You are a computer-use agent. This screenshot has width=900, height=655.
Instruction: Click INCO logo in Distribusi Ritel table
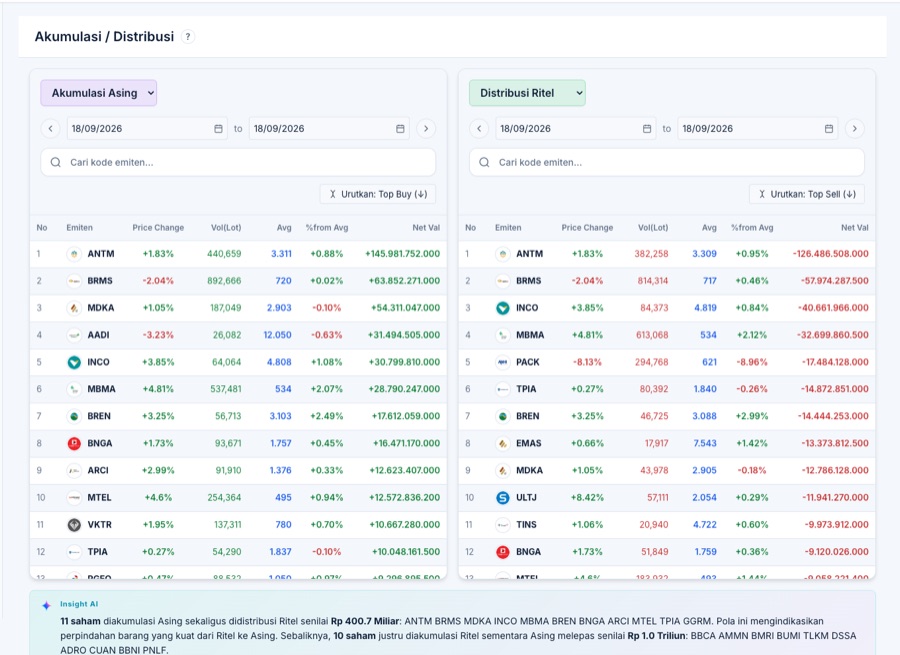(x=503, y=308)
